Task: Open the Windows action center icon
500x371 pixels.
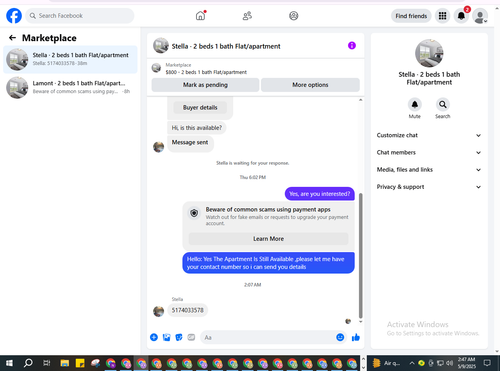Action: point(487,363)
